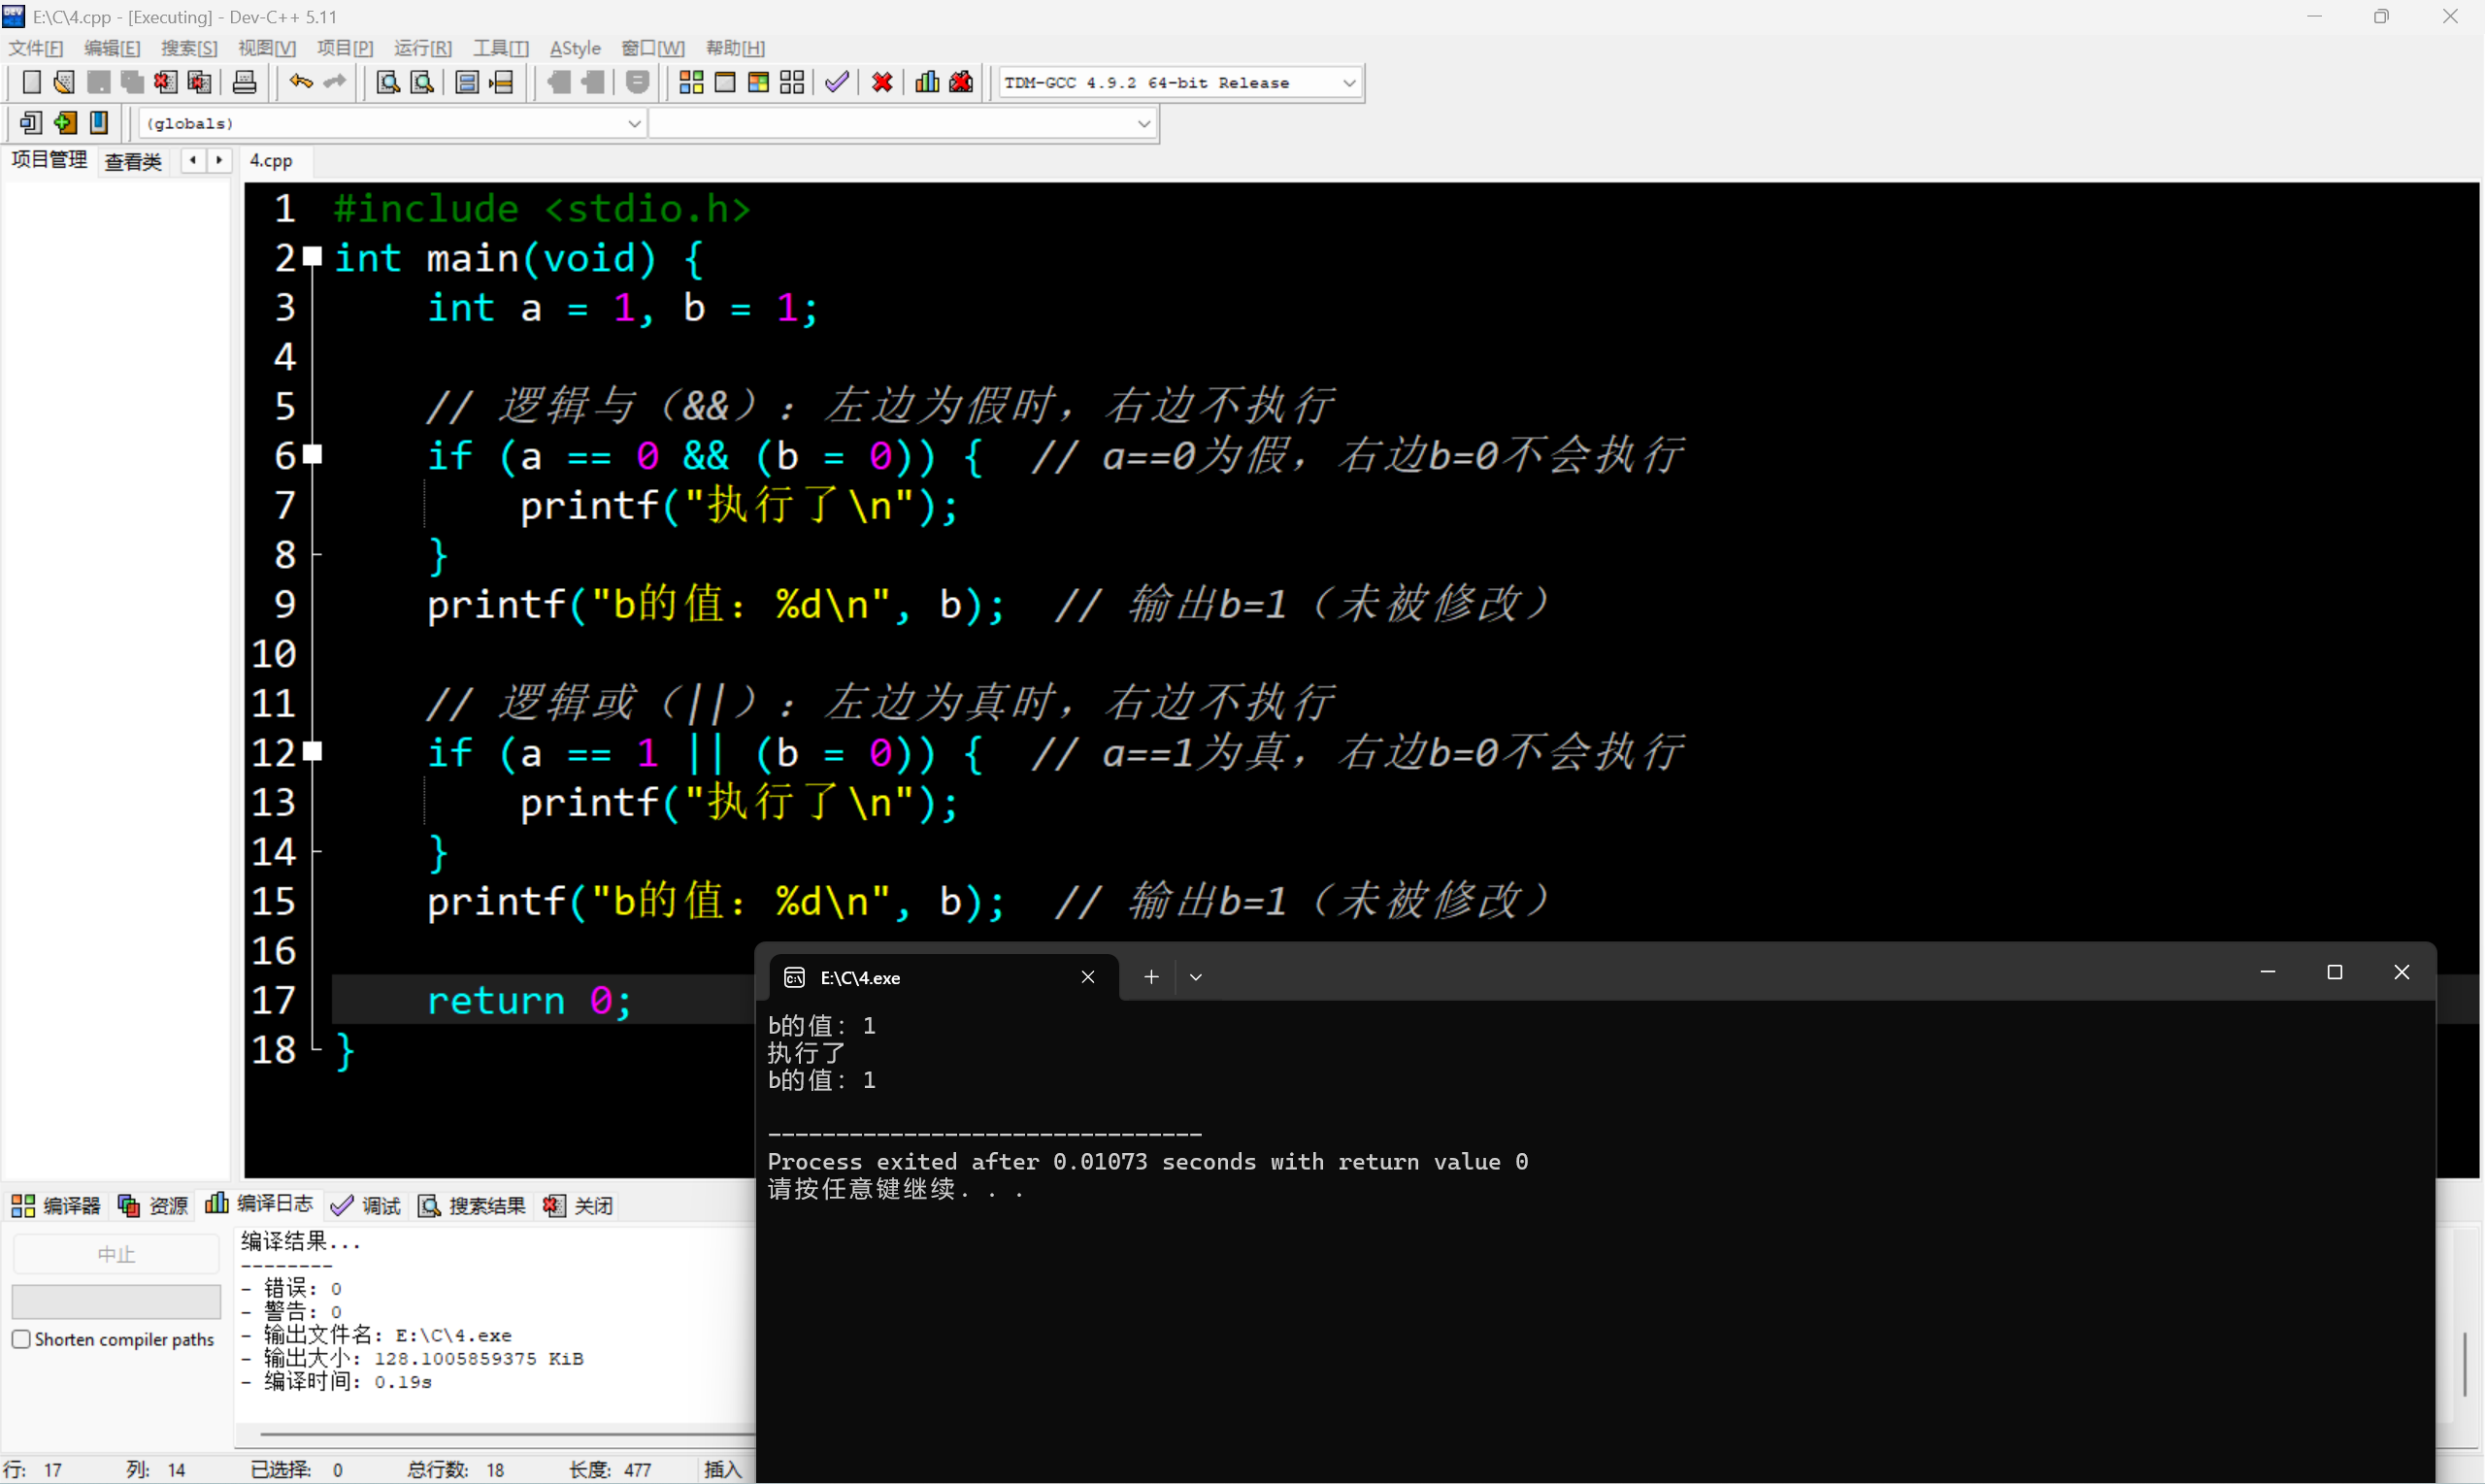Image resolution: width=2485 pixels, height=1484 pixels.
Task: Click the 查看类 panel tab
Action: (x=133, y=161)
